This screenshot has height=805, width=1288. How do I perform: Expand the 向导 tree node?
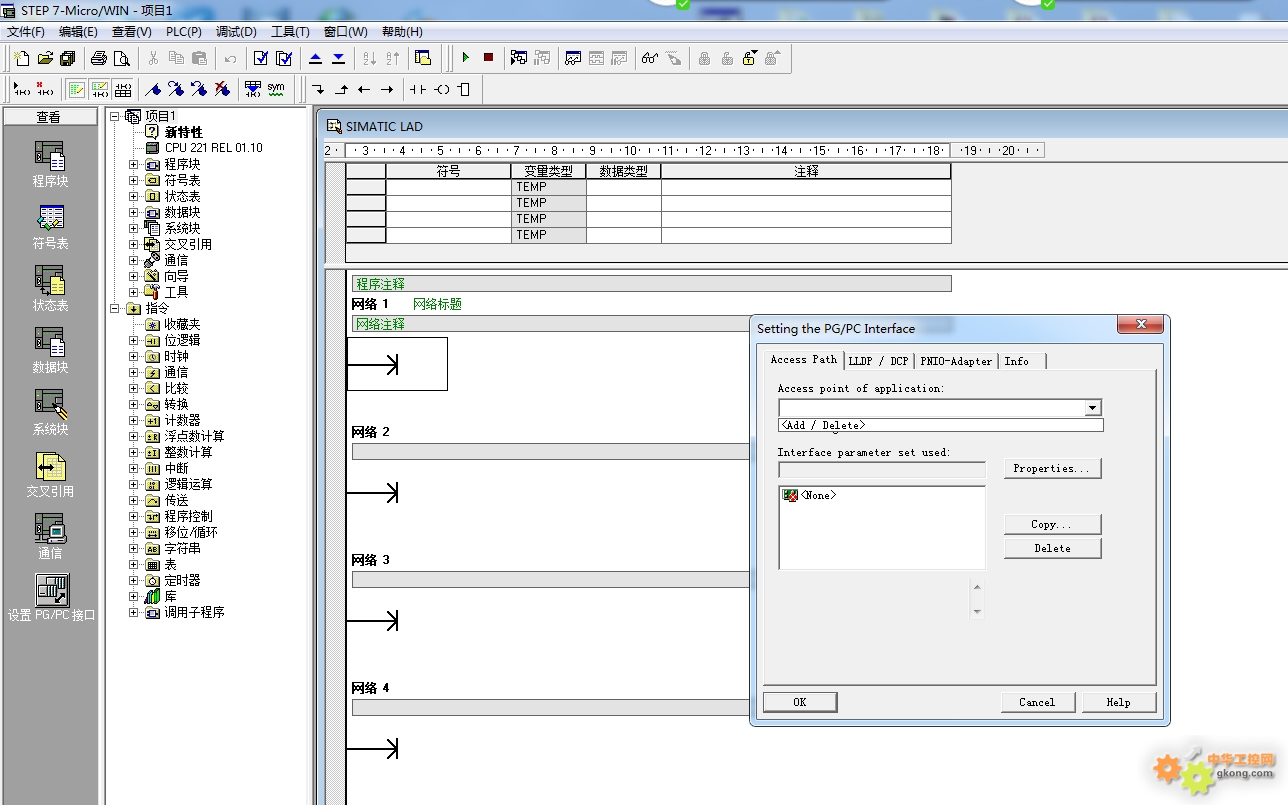click(x=134, y=276)
